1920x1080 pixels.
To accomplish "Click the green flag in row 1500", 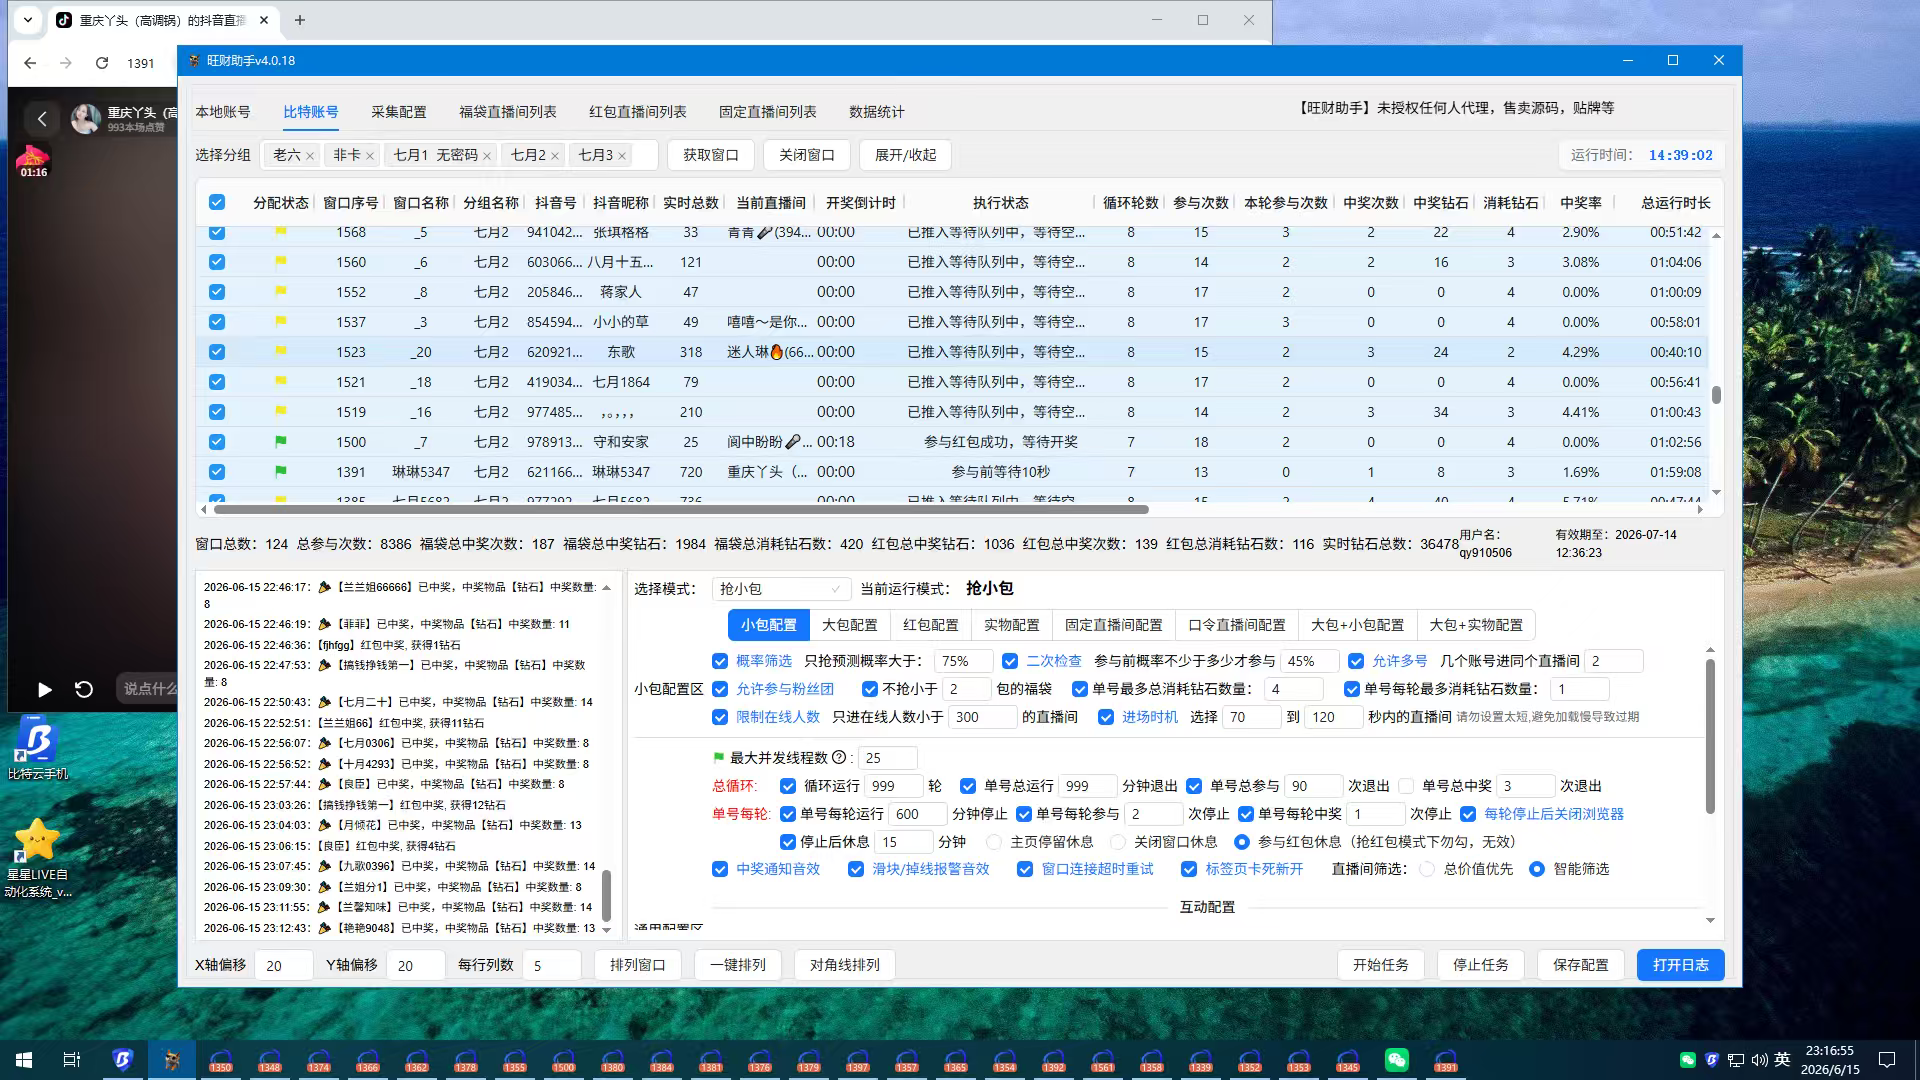I will click(281, 441).
